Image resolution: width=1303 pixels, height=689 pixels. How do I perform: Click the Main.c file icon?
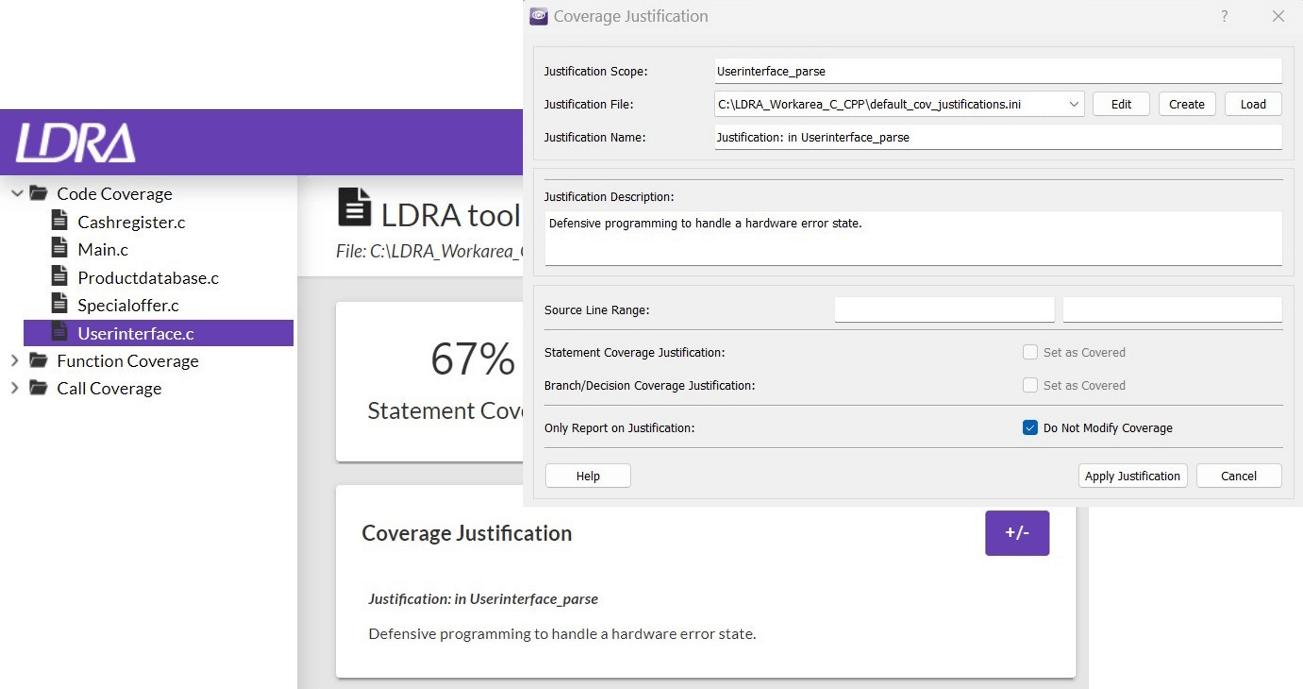(x=60, y=249)
